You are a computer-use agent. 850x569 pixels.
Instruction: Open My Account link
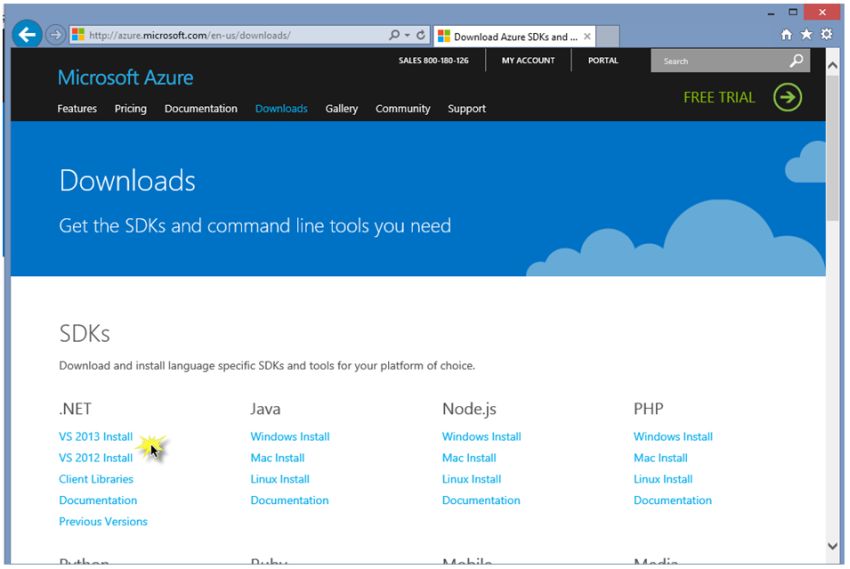[528, 60]
